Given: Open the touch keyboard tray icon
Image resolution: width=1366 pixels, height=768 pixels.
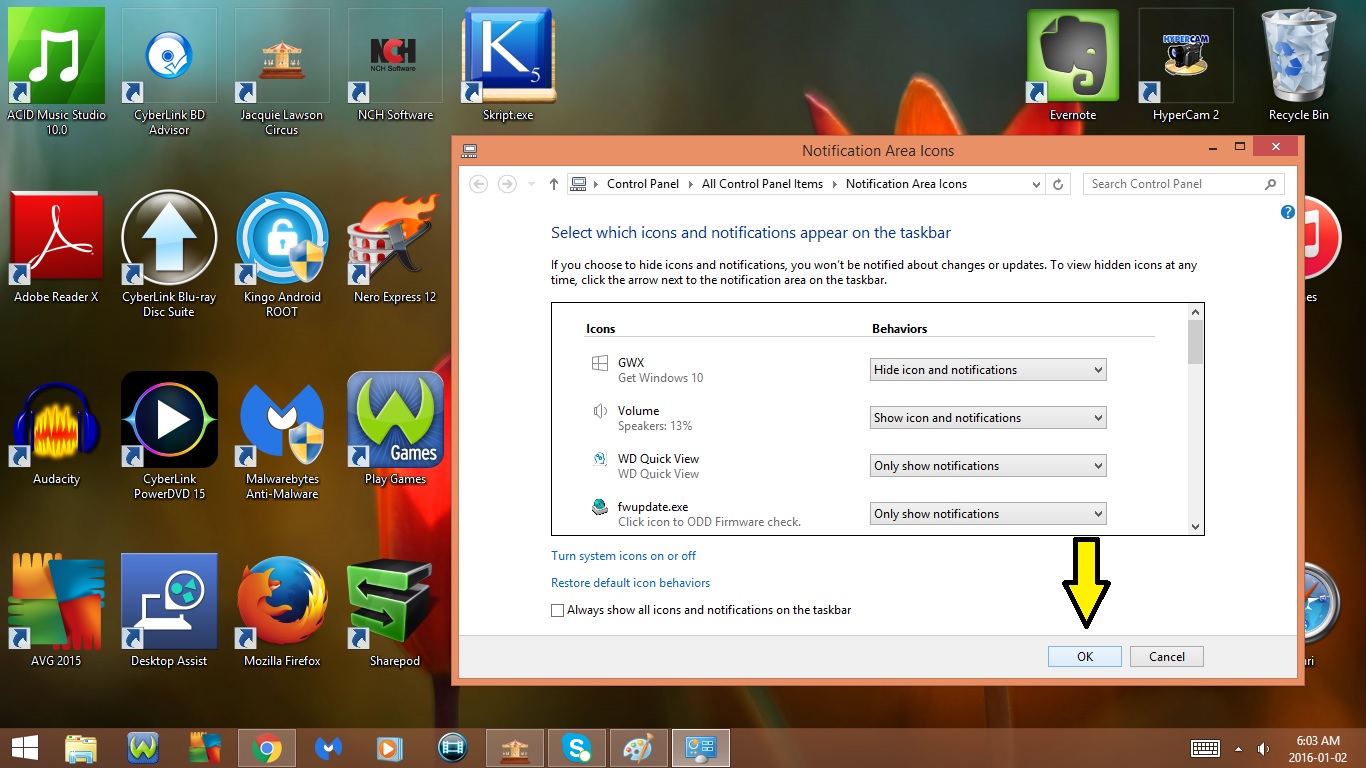Looking at the screenshot, I should 1205,748.
